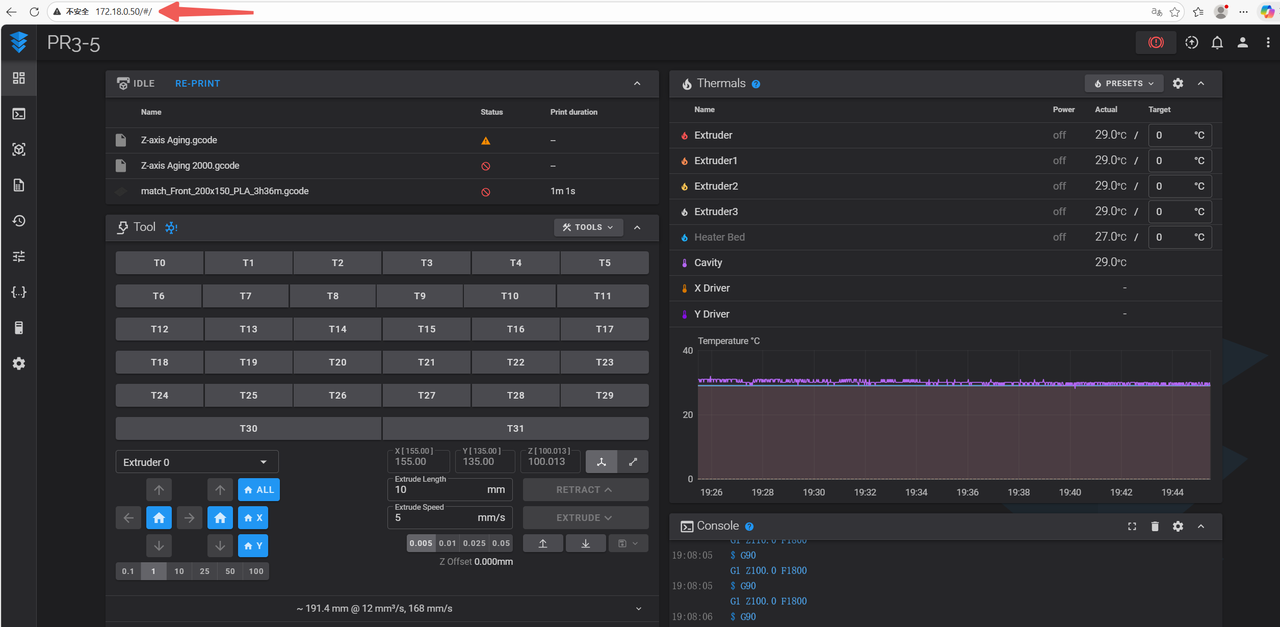
Task: Open the Thermals gear settings
Action: click(x=1178, y=84)
